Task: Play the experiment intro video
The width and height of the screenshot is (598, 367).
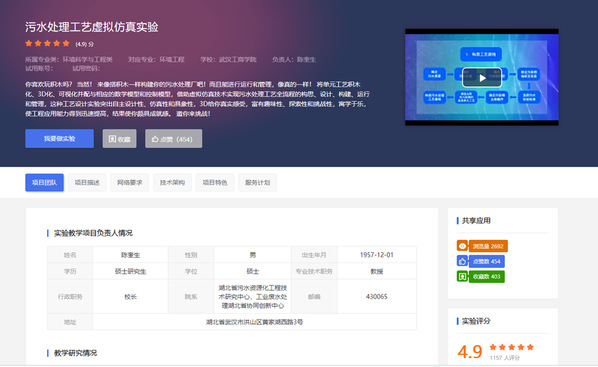Action: coord(482,78)
